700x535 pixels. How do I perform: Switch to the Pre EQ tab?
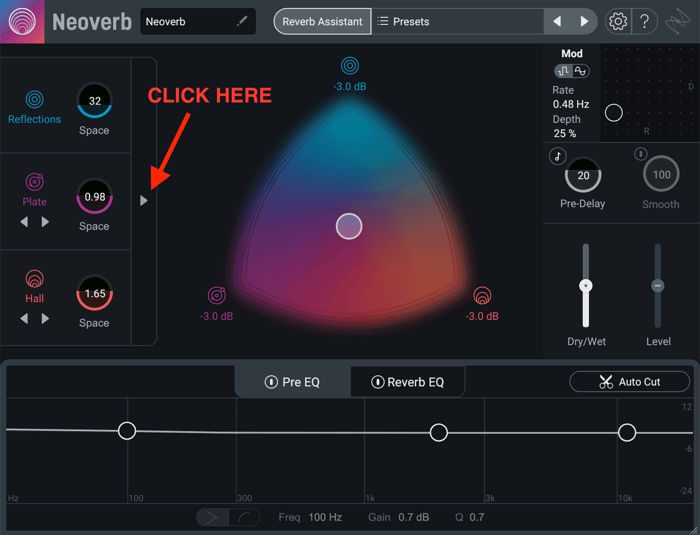click(293, 382)
